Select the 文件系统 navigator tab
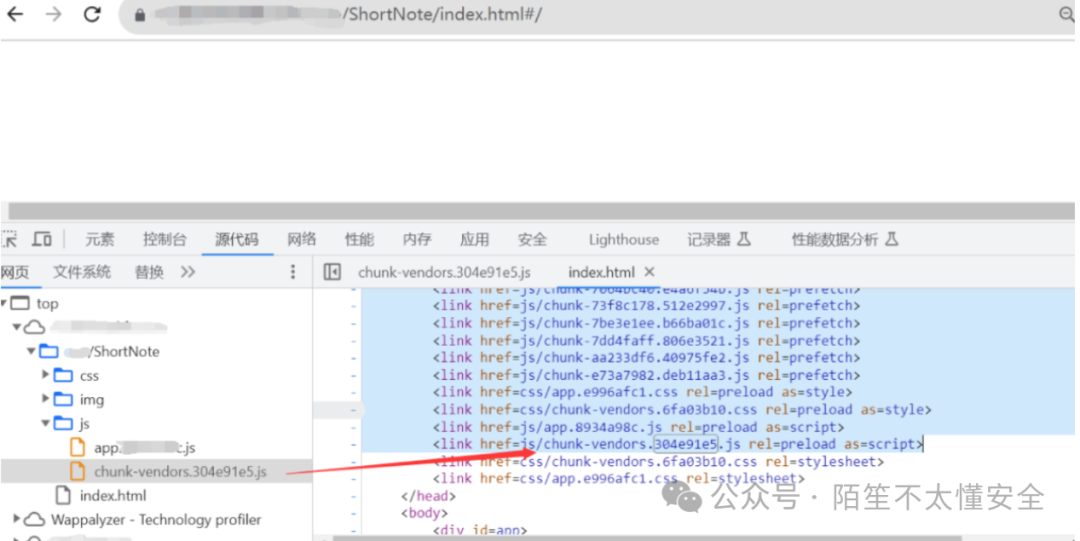Screen dimensions: 1080x541 pyautogui.click(x=82, y=272)
